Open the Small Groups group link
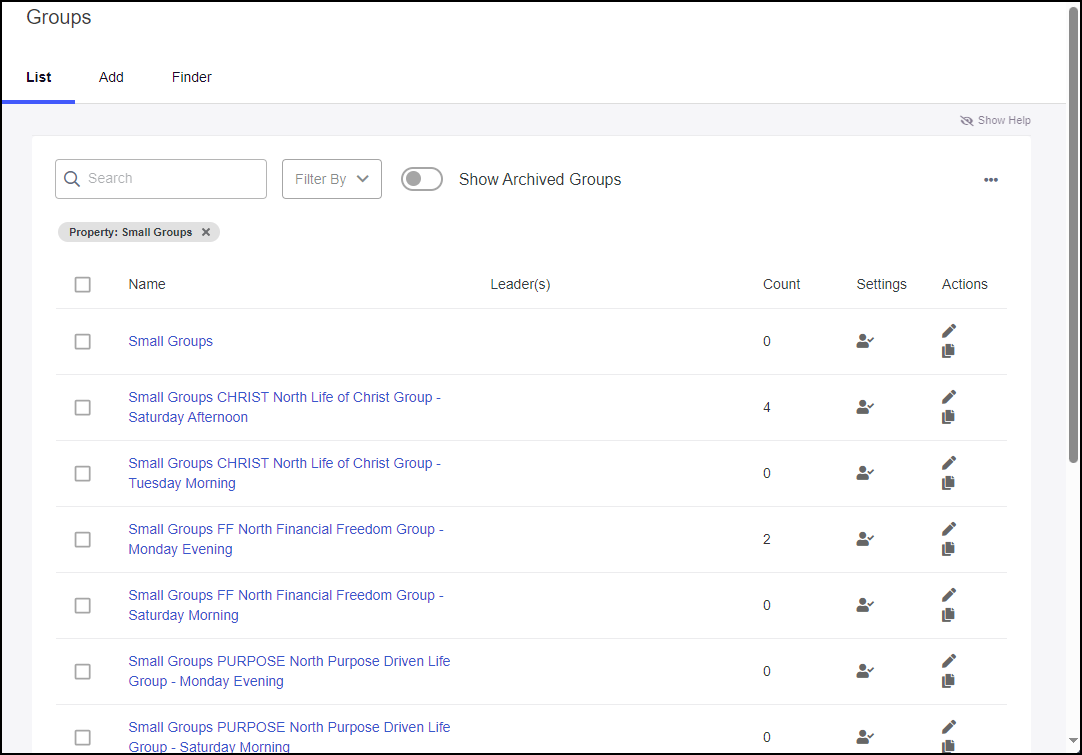The width and height of the screenshot is (1082, 755). 170,341
